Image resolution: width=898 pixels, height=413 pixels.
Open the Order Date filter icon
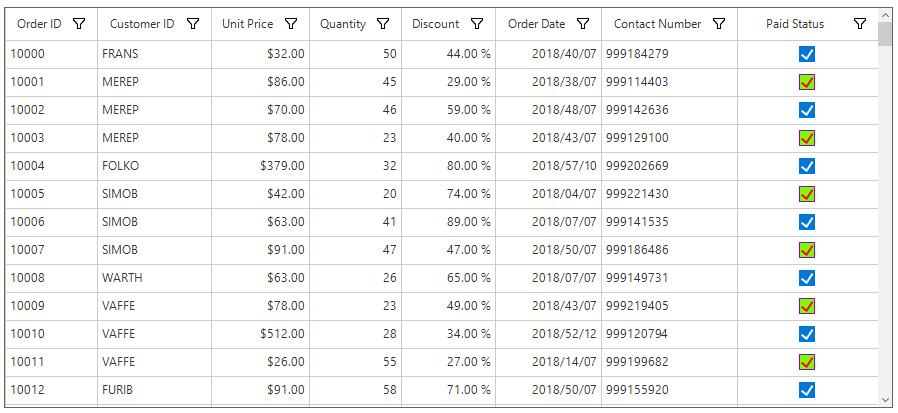click(582, 23)
